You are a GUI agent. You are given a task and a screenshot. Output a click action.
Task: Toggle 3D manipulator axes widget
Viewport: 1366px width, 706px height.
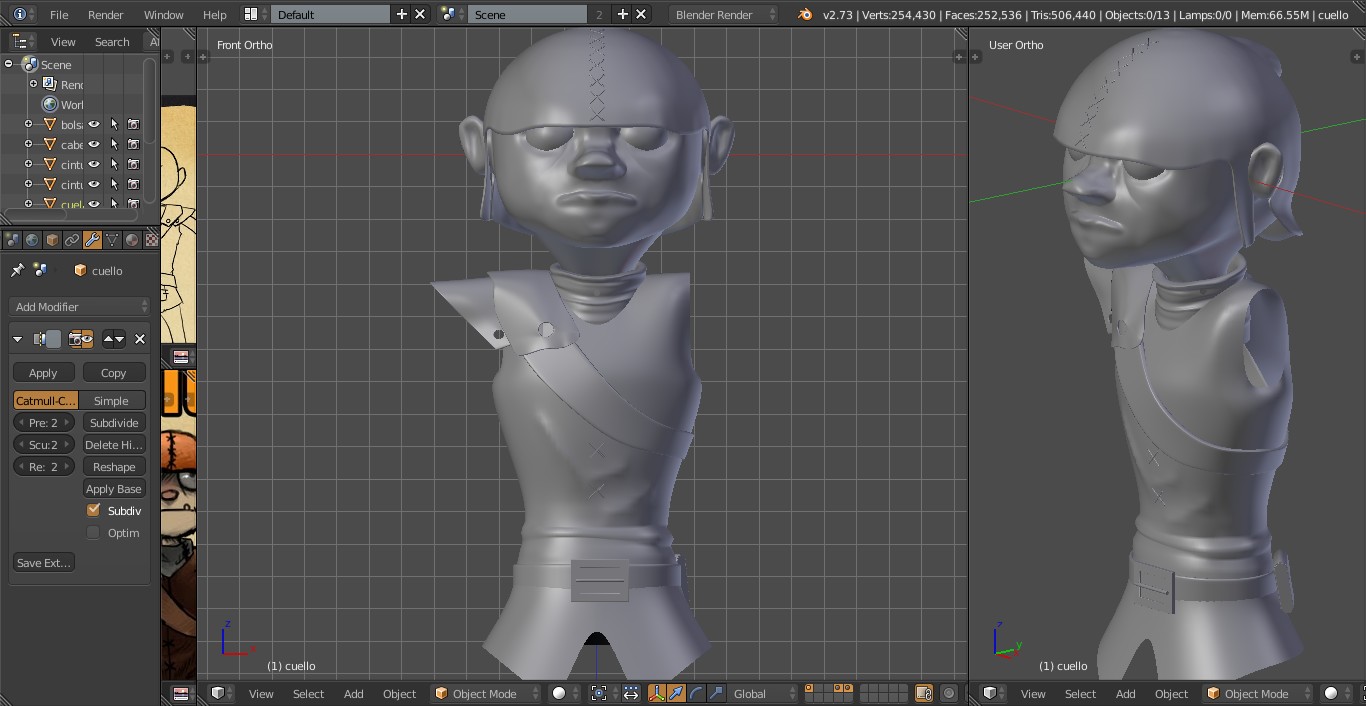pyautogui.click(x=657, y=693)
